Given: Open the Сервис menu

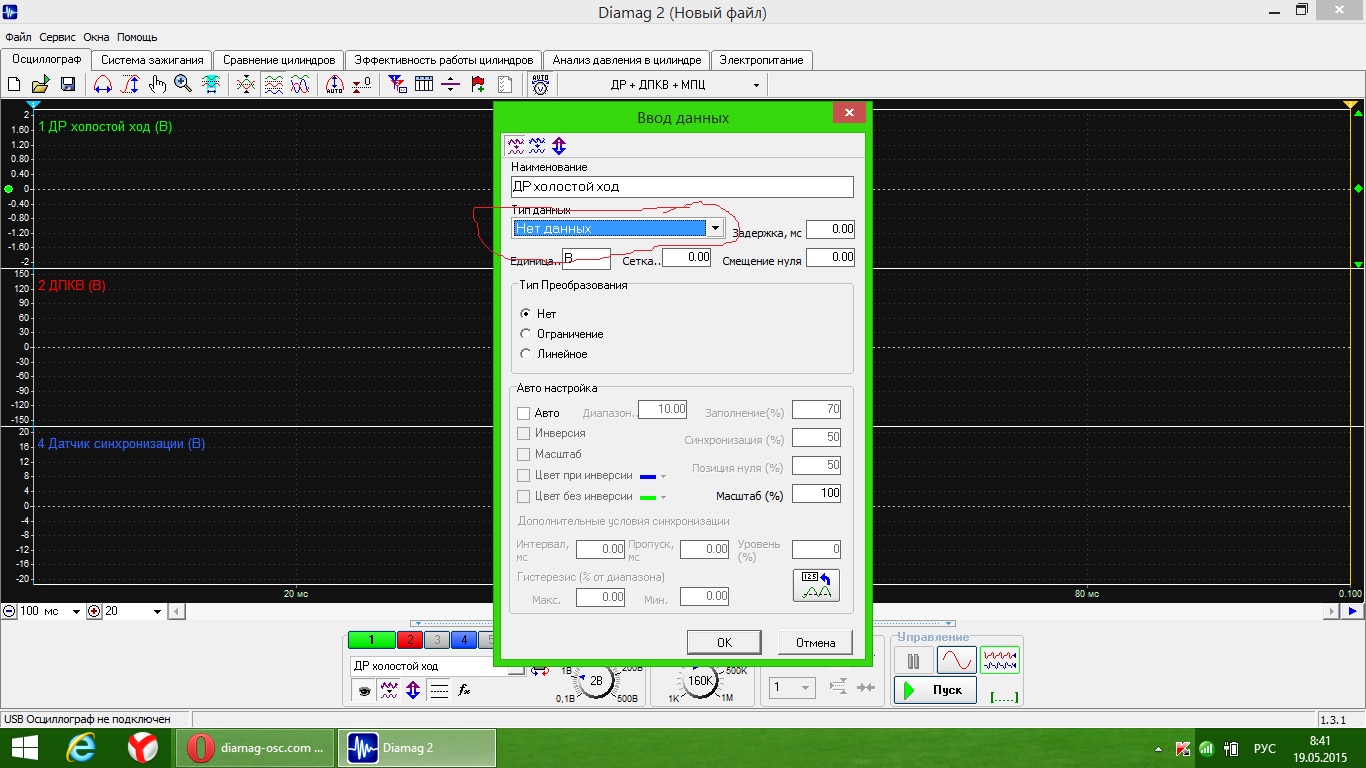Looking at the screenshot, I should click(58, 37).
